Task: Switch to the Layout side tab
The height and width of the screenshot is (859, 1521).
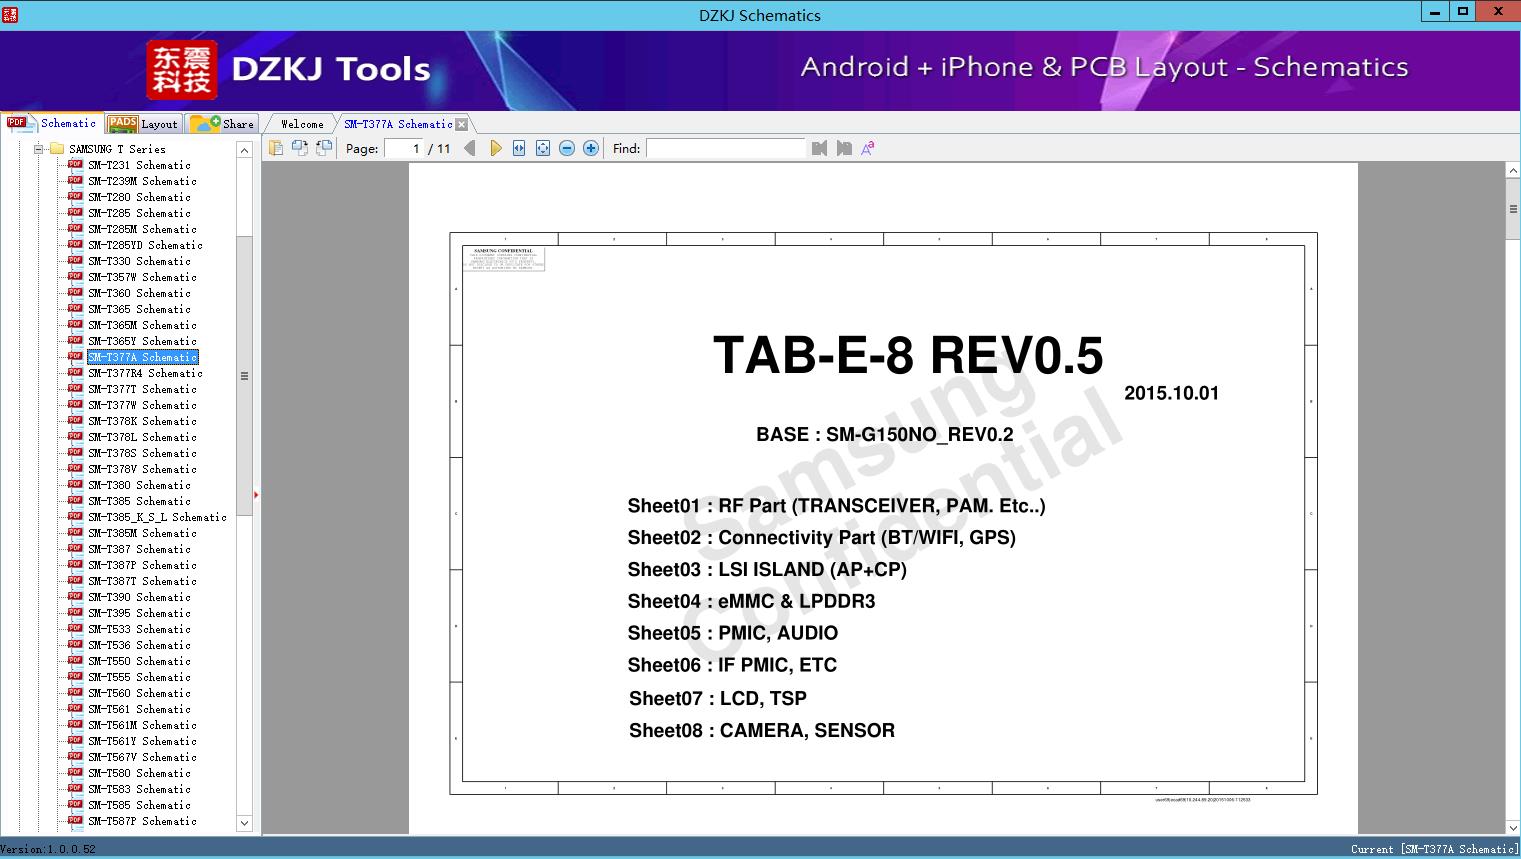Action: click(x=143, y=124)
